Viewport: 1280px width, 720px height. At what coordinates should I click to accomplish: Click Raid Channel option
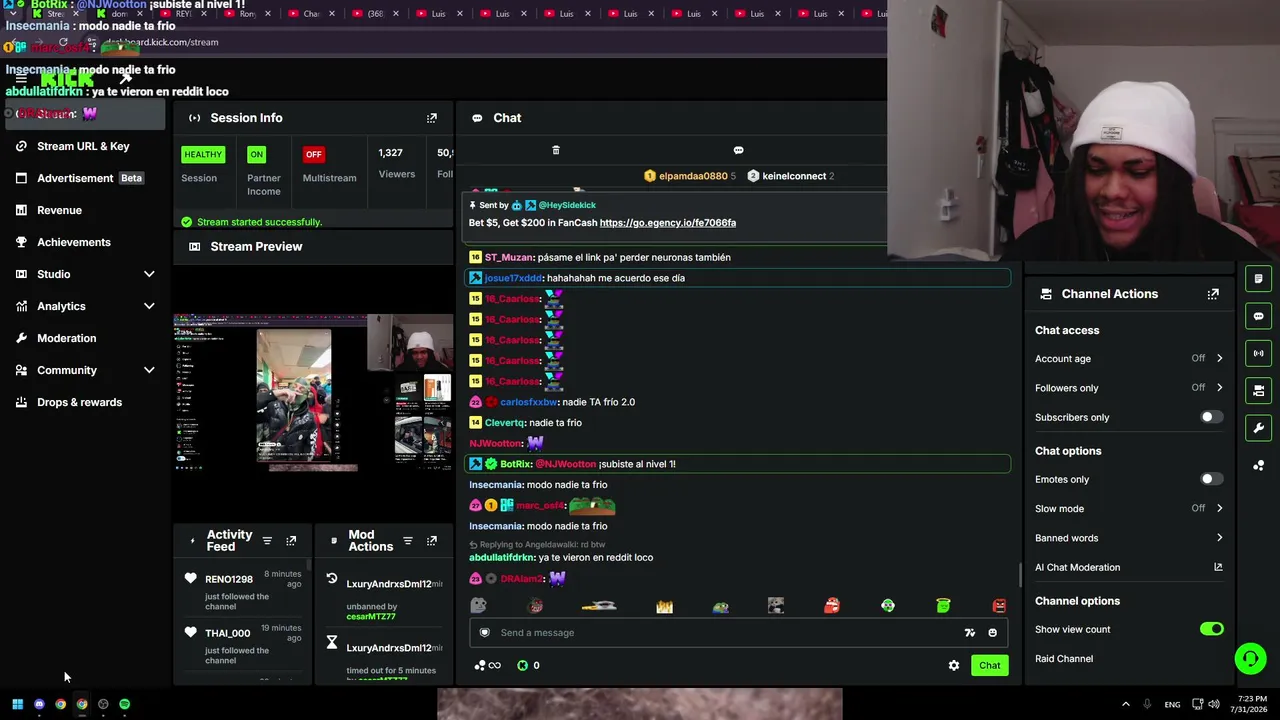[1064, 659]
